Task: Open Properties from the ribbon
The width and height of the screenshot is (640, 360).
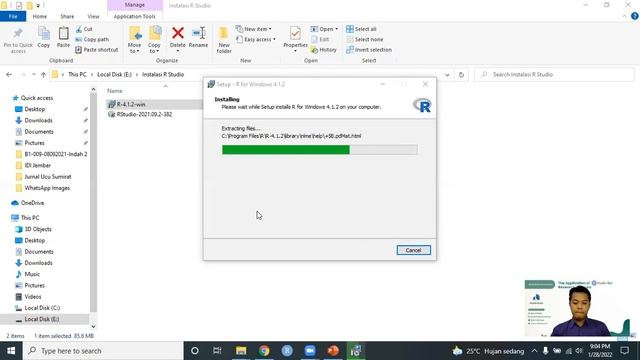Action: coord(295,39)
